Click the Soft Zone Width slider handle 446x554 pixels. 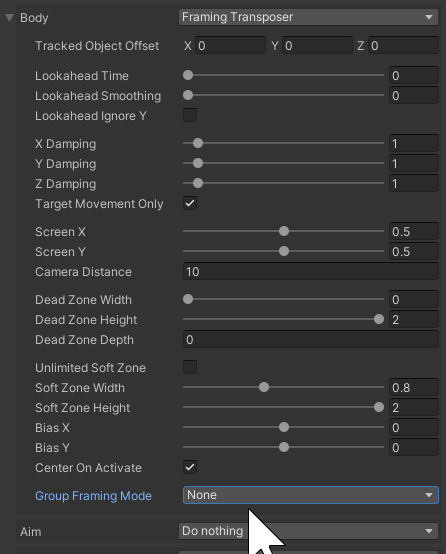[x=264, y=387]
